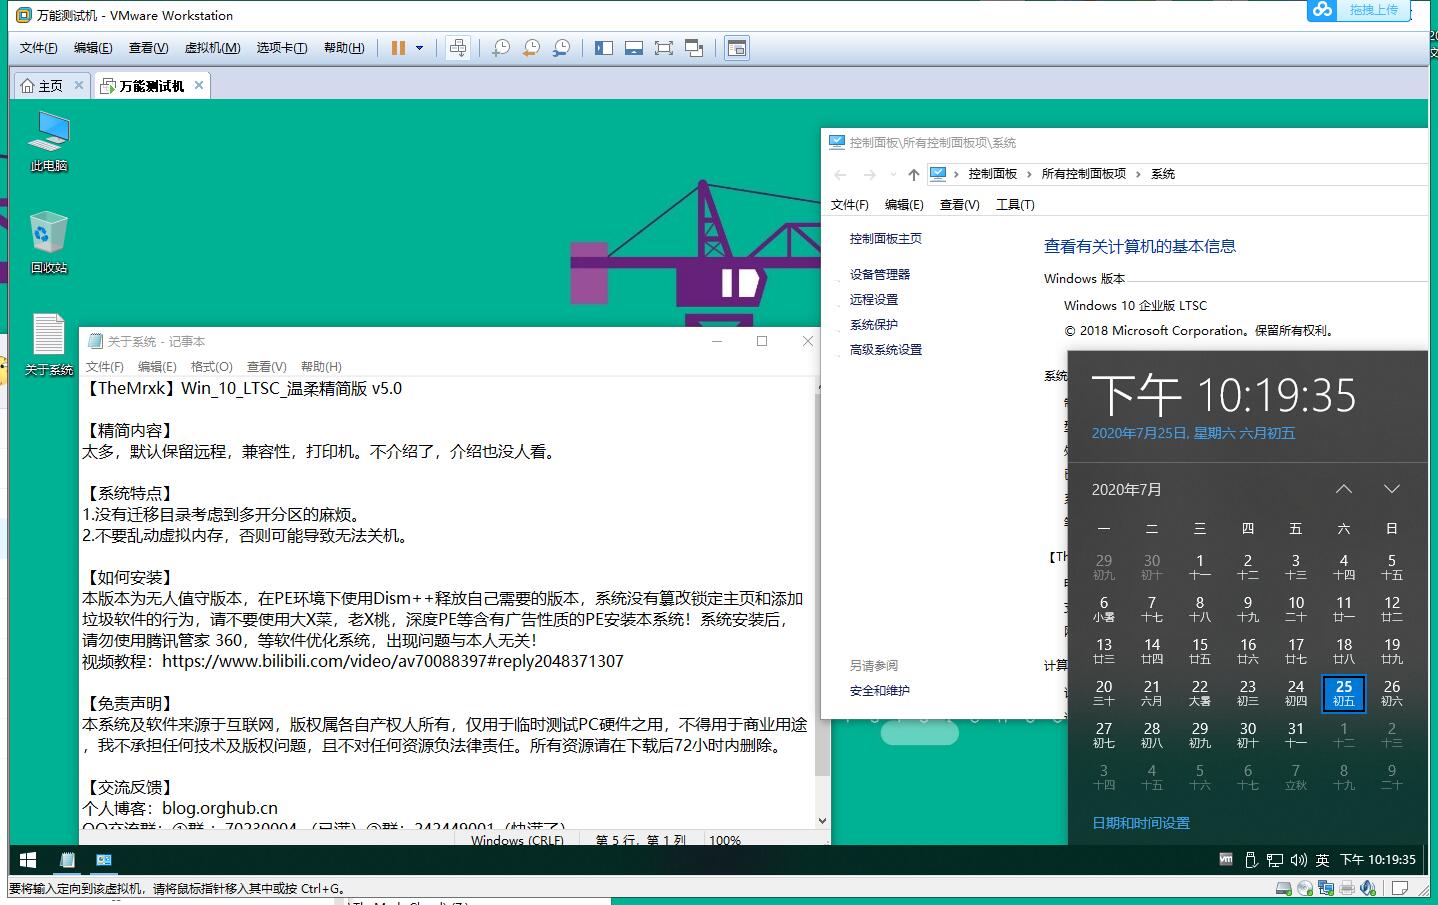Viewport: 1438px width, 905px height.
Task: Switch the VM to Unity mode
Action: [694, 47]
